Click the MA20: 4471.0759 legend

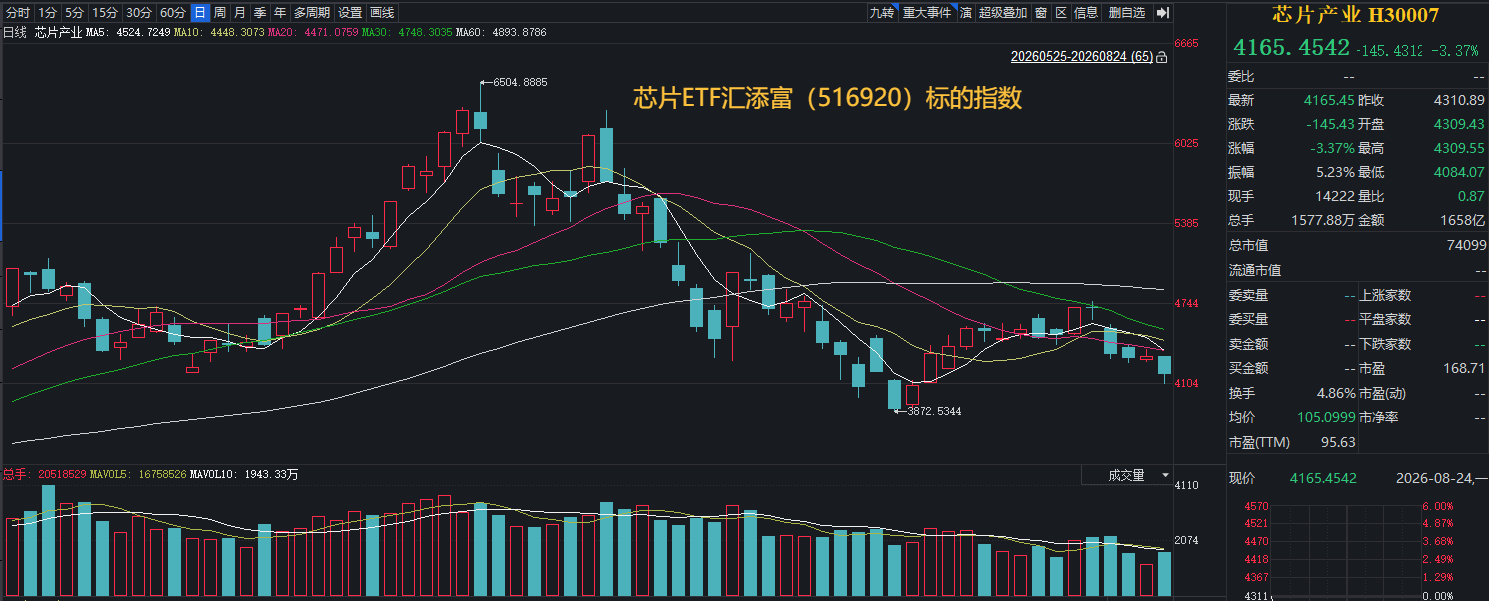[x=311, y=33]
